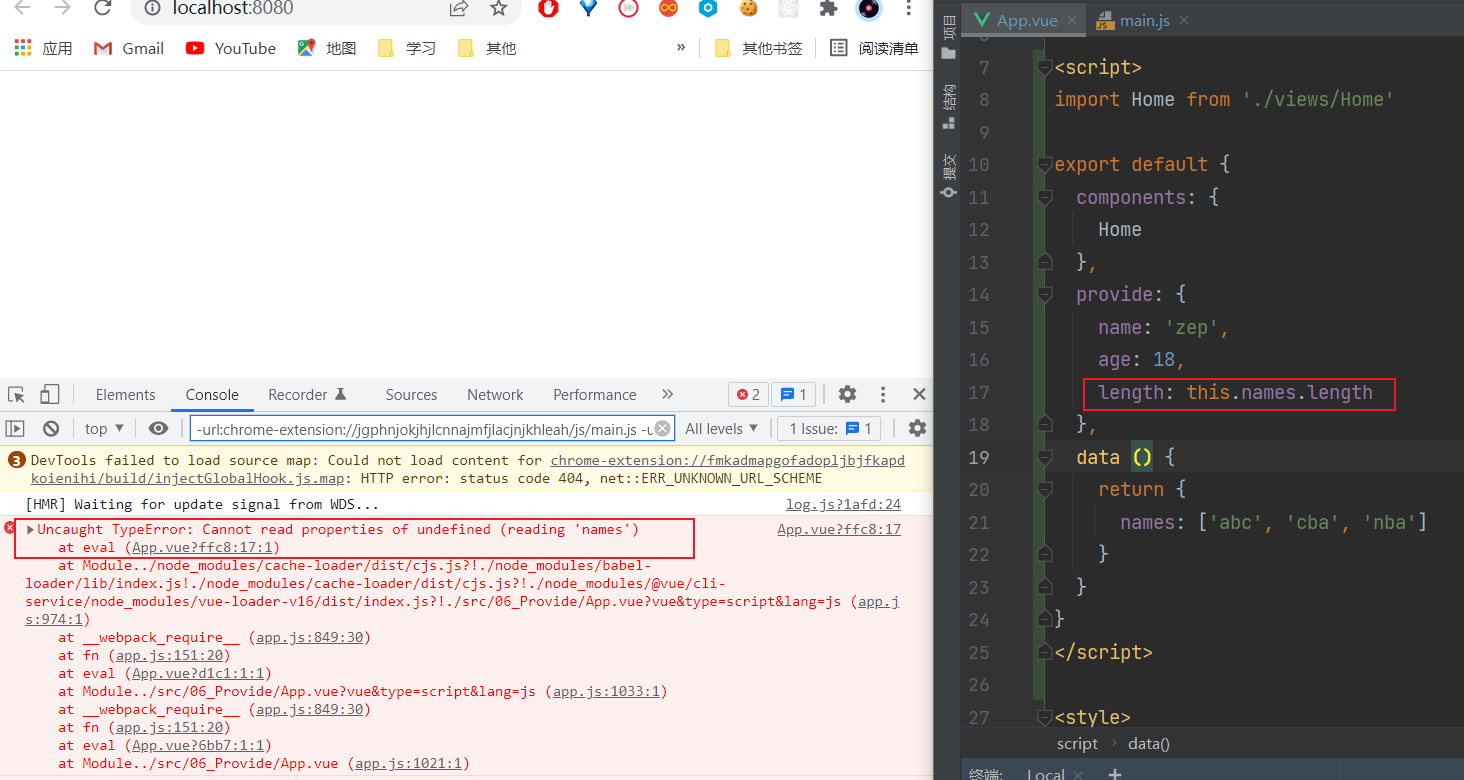Open the Gmail bookmark
This screenshot has height=780, width=1464.
[129, 48]
